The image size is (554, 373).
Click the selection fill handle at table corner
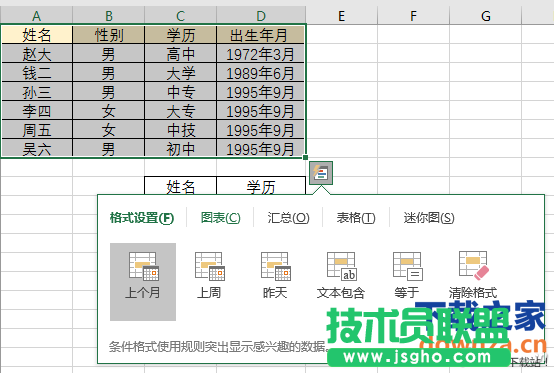click(x=306, y=158)
